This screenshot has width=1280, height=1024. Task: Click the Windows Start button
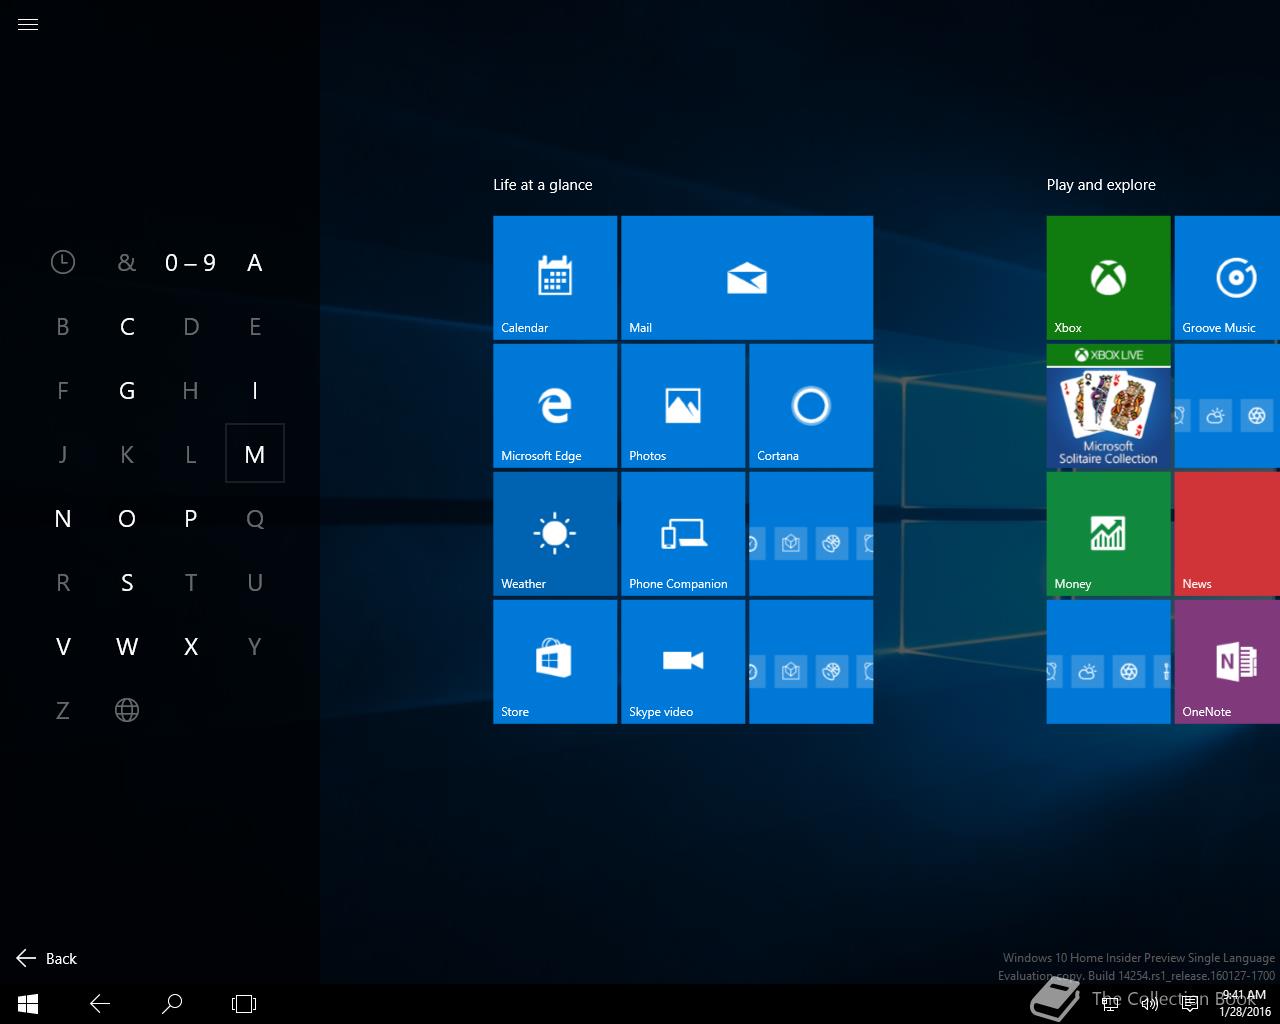tap(28, 1004)
